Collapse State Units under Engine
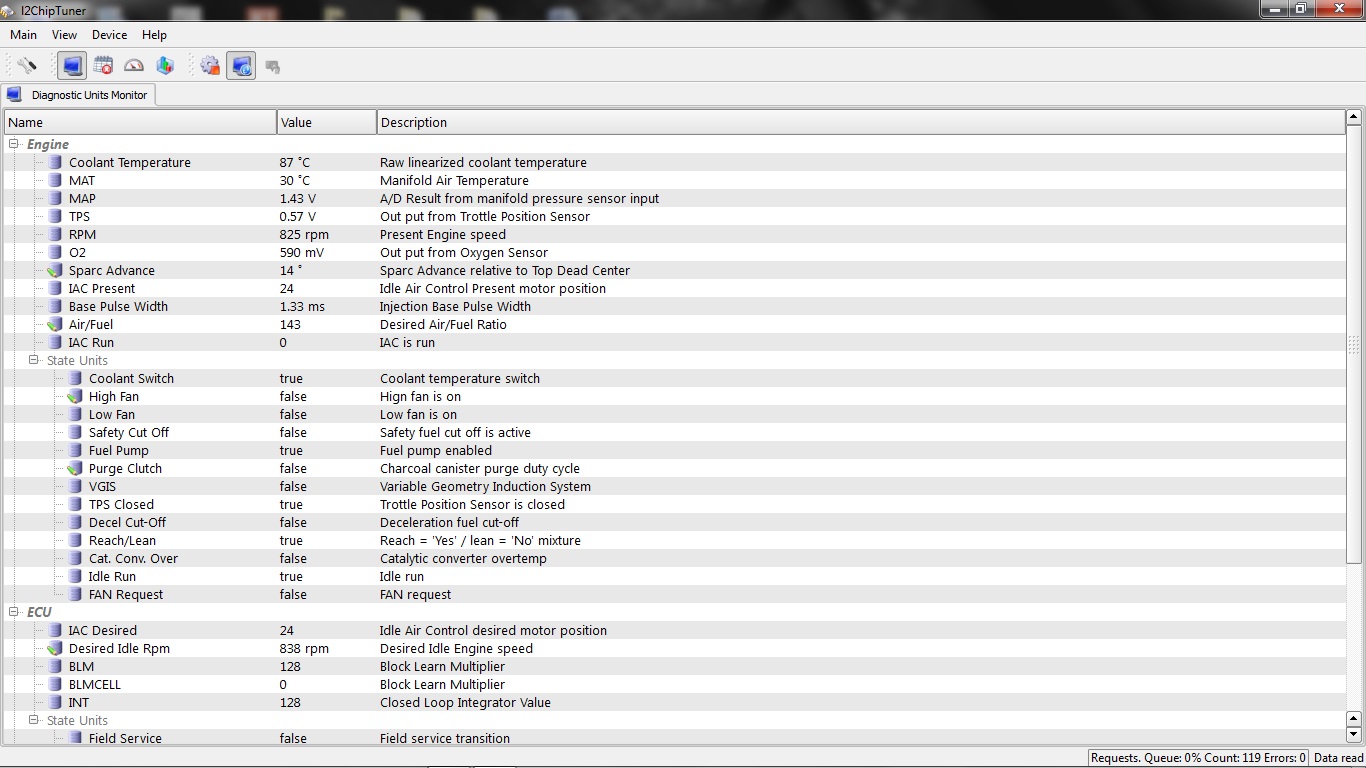 tap(34, 360)
